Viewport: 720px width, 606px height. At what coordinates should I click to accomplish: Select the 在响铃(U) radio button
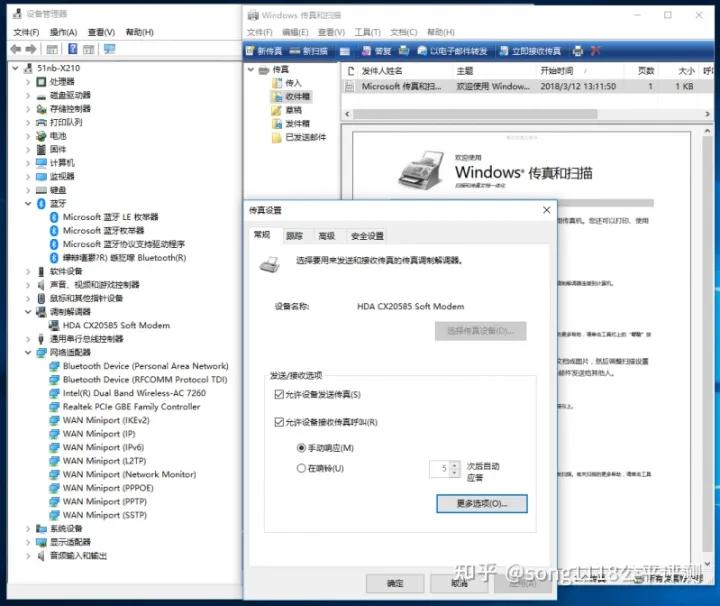[x=301, y=468]
